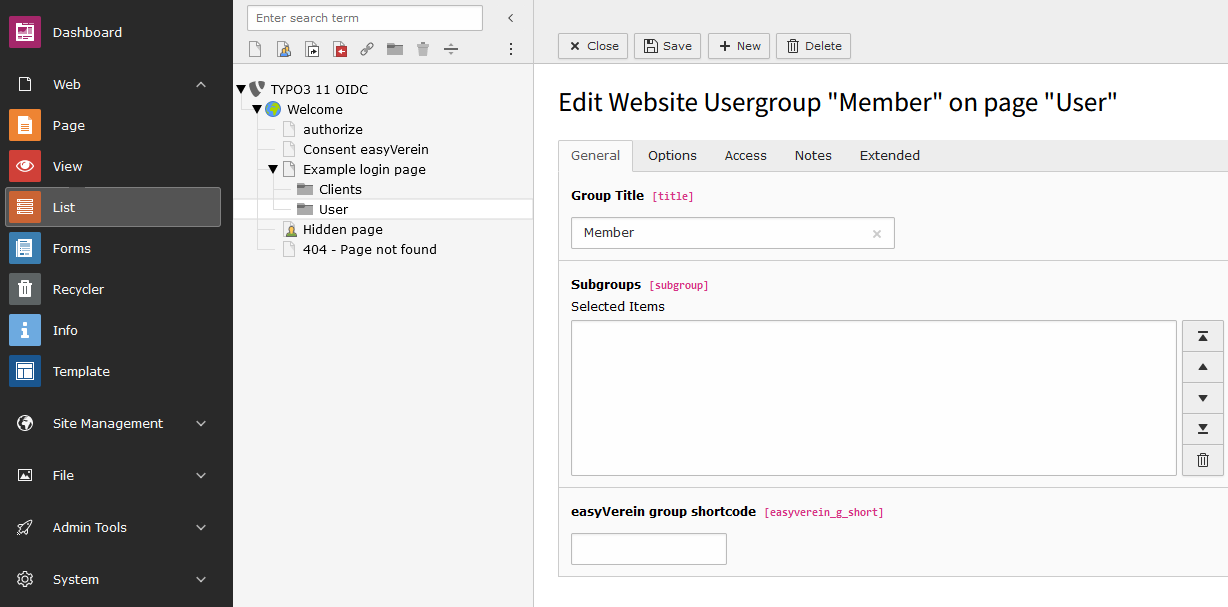Viewport: 1228px width, 607px height.
Task: Remove selected subgroup with trash icon
Action: point(1203,460)
